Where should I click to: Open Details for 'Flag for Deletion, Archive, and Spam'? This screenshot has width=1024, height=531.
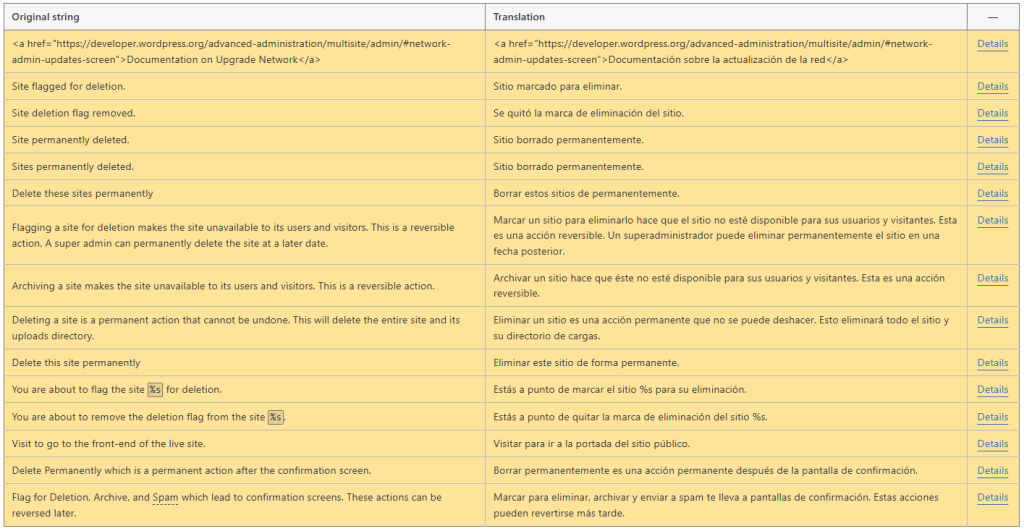992,497
